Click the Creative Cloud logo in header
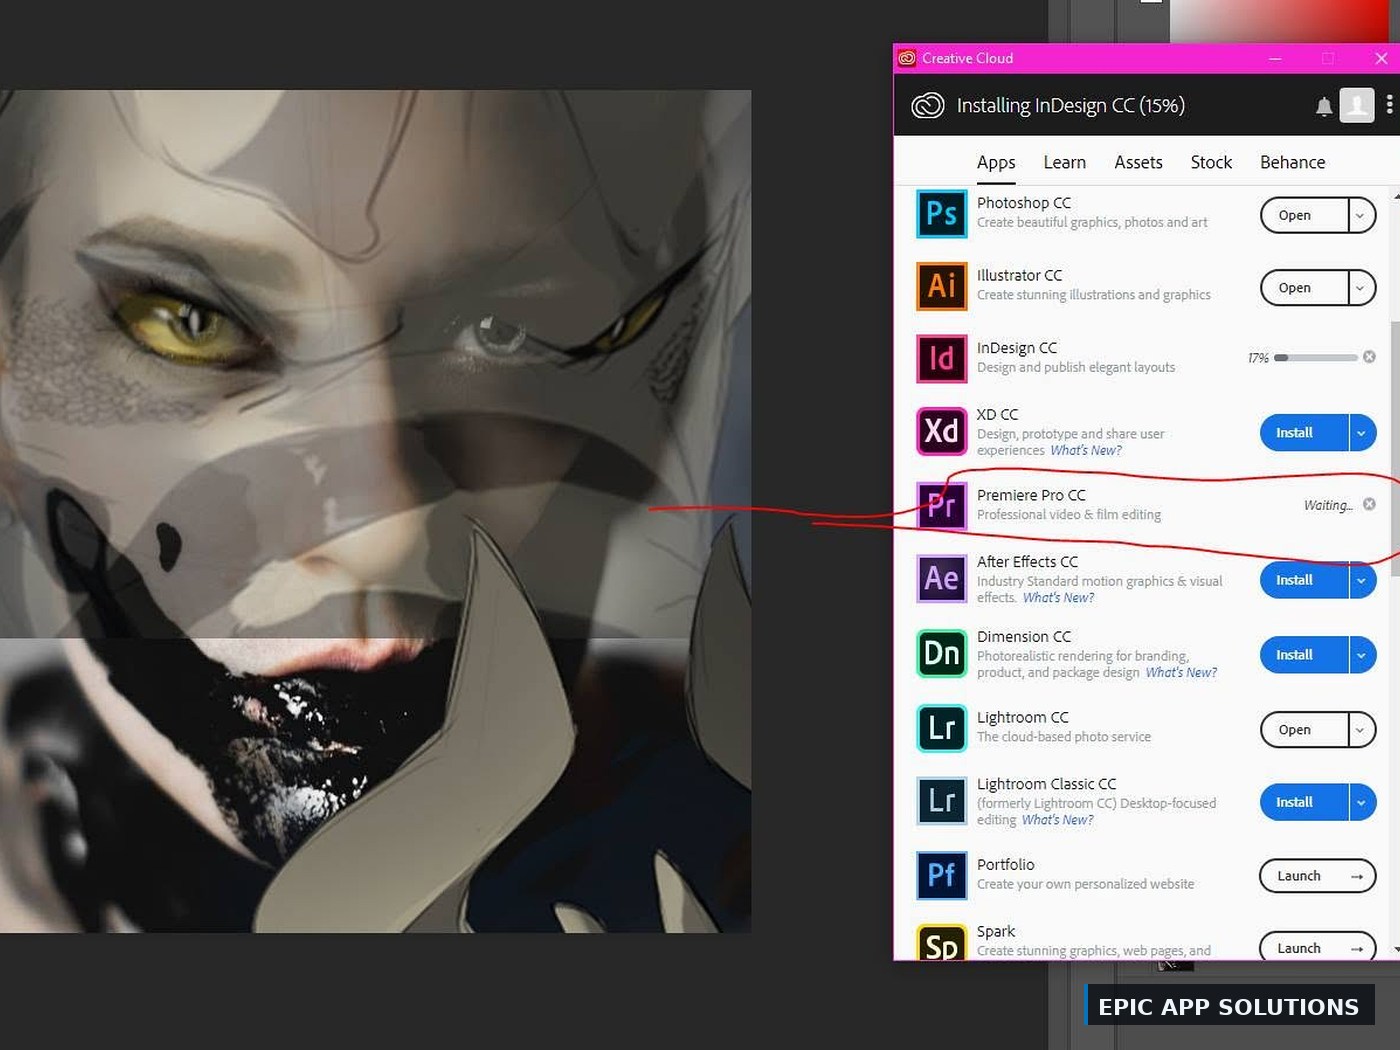The height and width of the screenshot is (1050, 1400). point(927,105)
